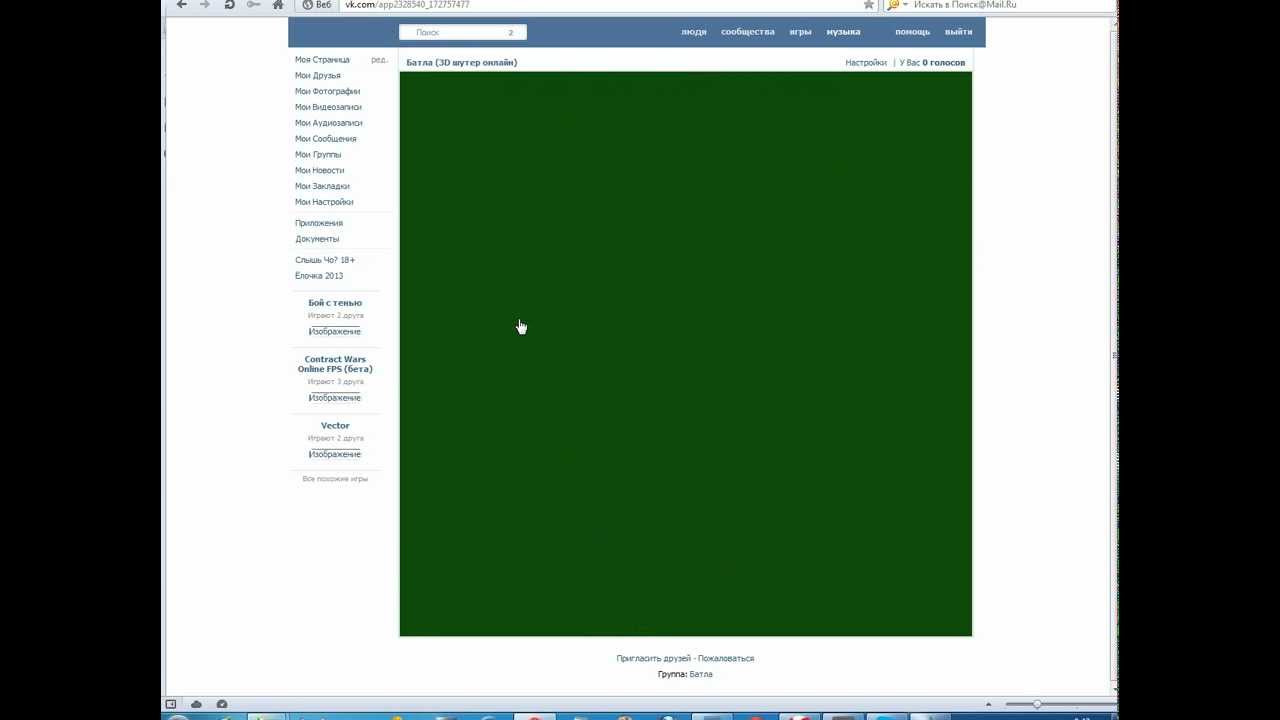Click the panel toggle icon in browser status bar
Screen dimensions: 1280x720
tap(170, 704)
